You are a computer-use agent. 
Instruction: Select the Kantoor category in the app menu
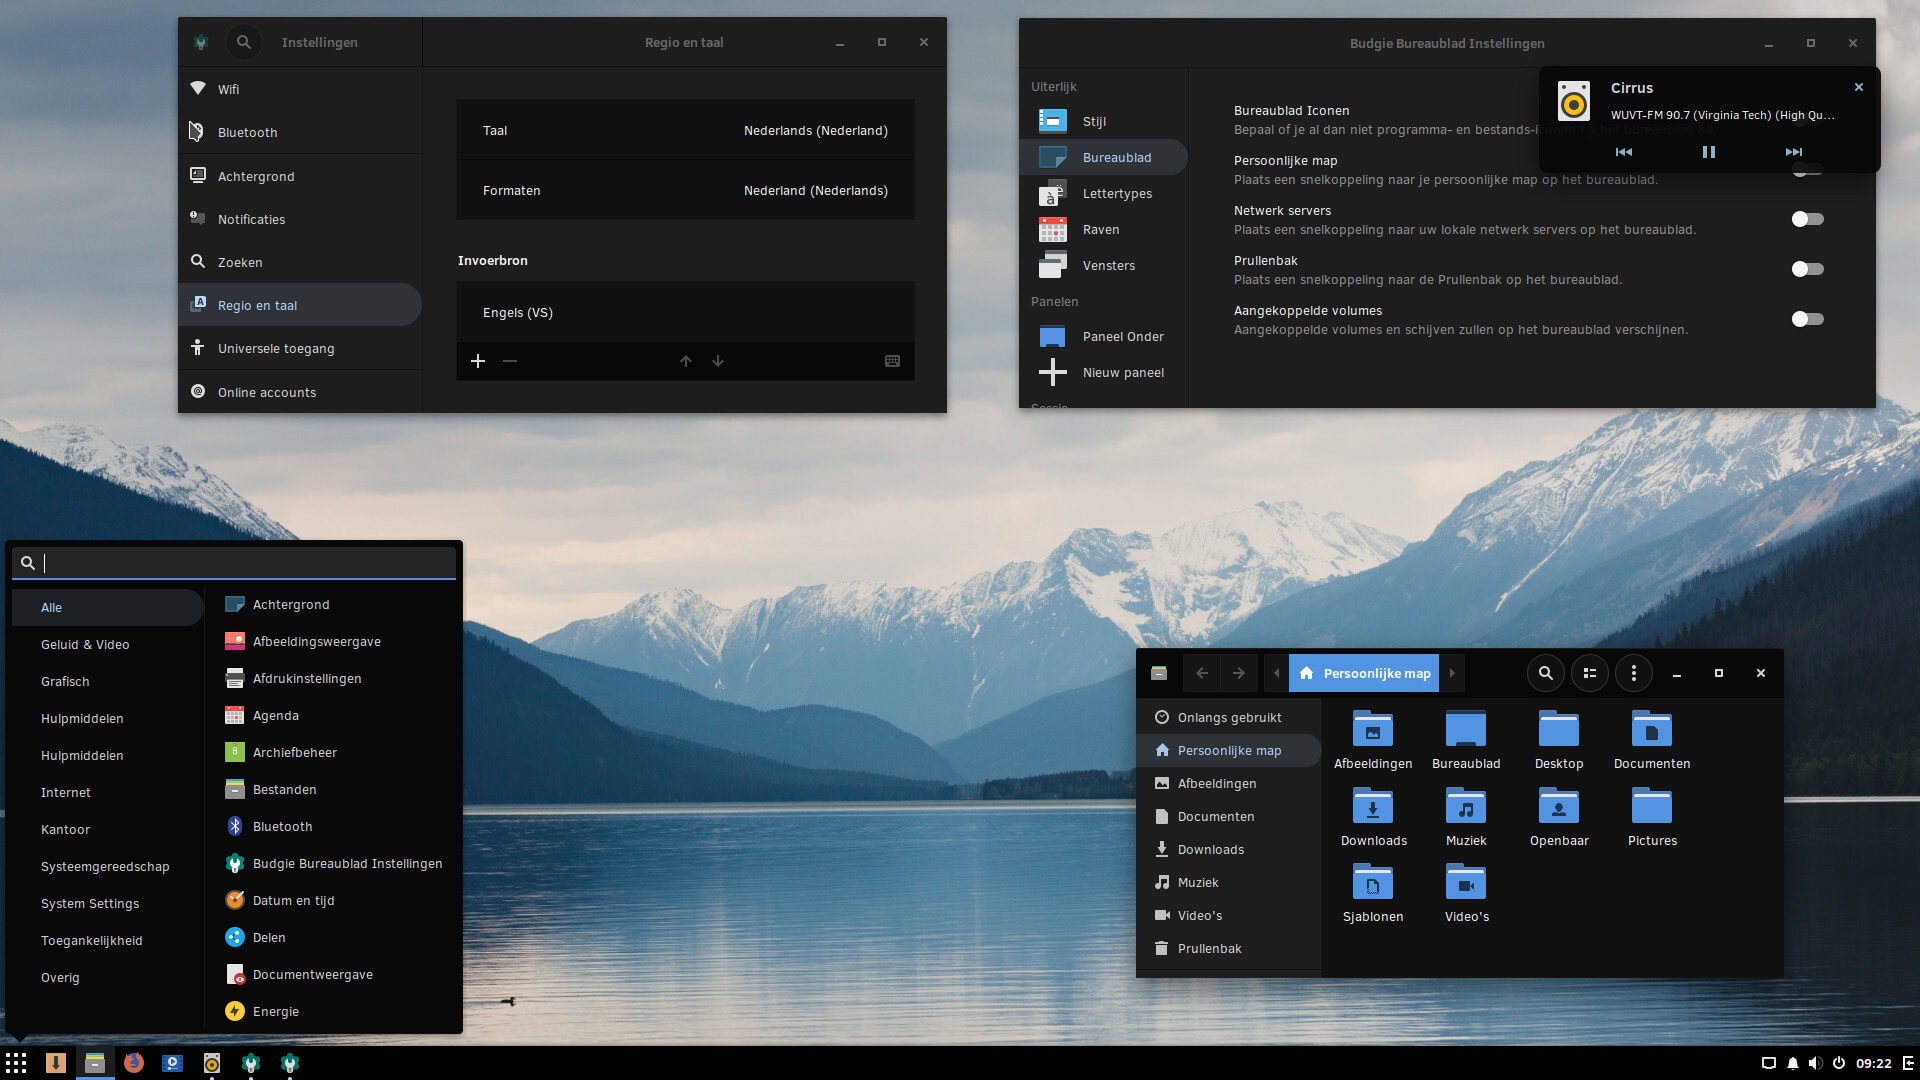click(x=66, y=829)
